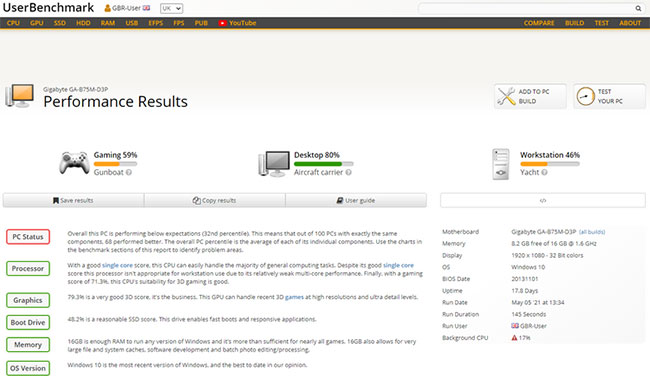Click the Run Date value May 05 '21

[538, 303]
